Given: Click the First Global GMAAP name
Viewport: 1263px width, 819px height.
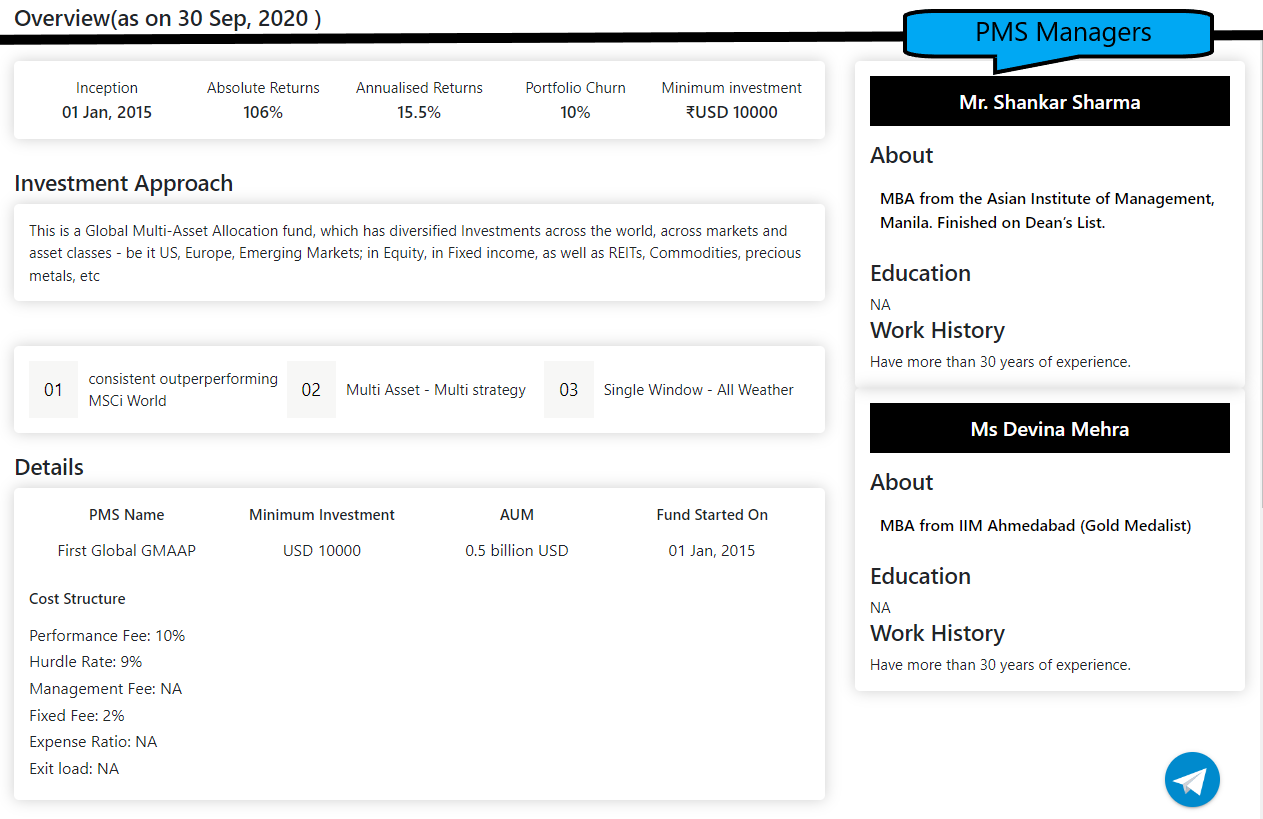Looking at the screenshot, I should click(x=127, y=551).
